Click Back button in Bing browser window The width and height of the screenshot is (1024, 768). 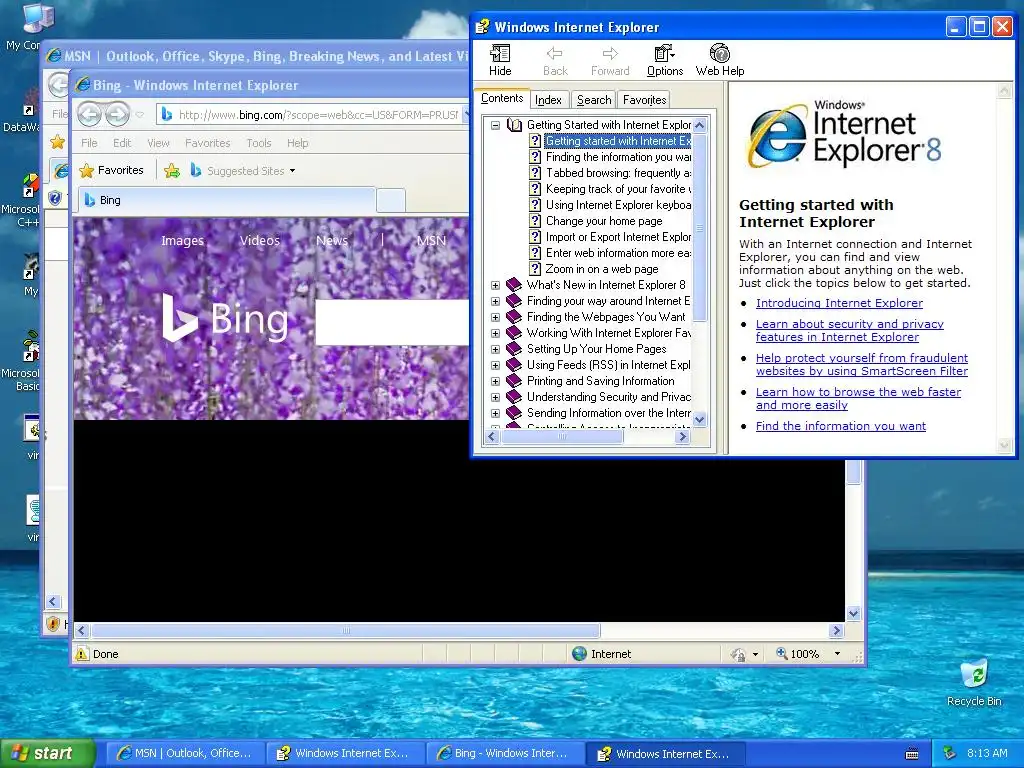click(x=89, y=114)
